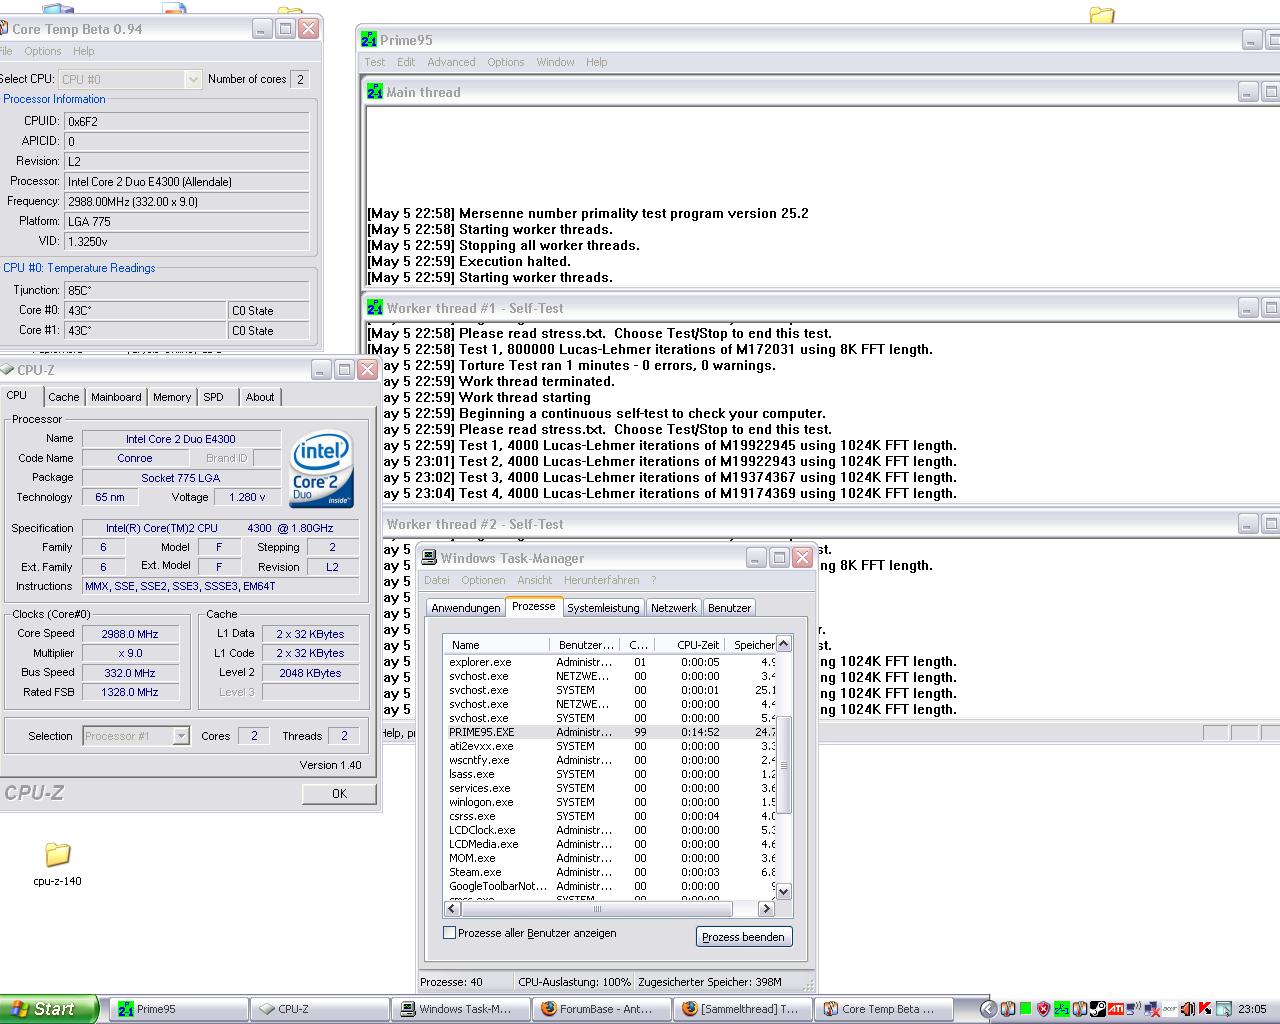
Task: Click OK in the CPU-Z window
Action: click(339, 793)
